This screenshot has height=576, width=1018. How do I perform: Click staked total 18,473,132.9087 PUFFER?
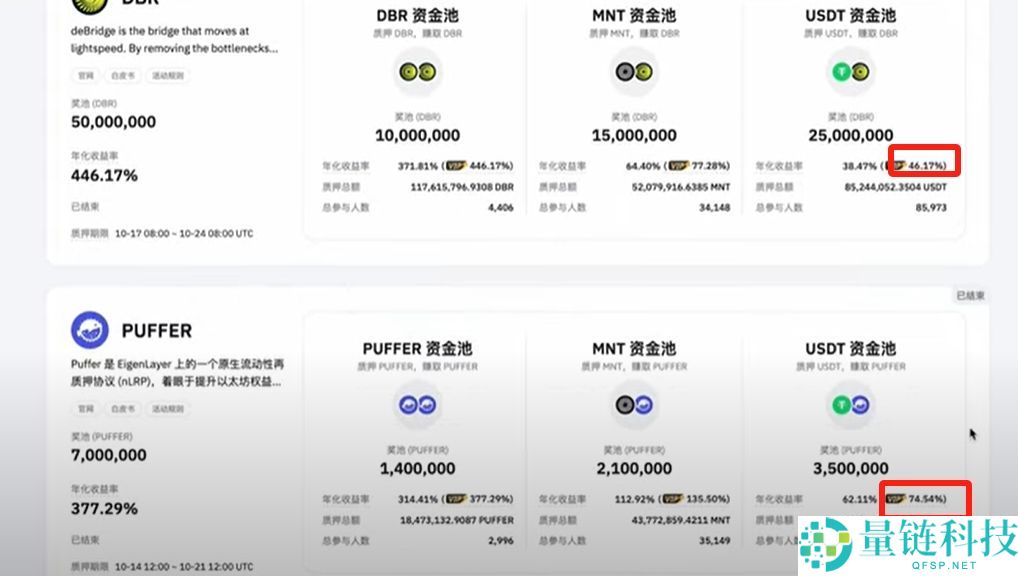(x=456, y=520)
